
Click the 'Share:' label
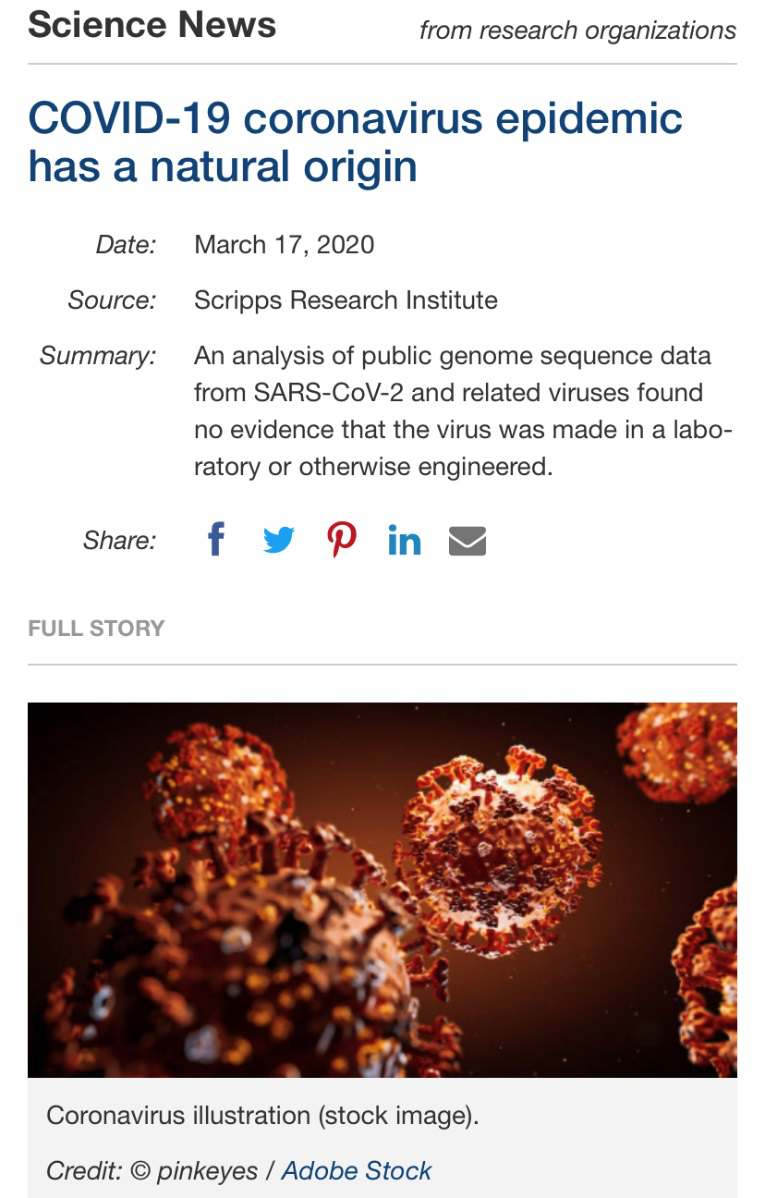pyautogui.click(x=120, y=541)
